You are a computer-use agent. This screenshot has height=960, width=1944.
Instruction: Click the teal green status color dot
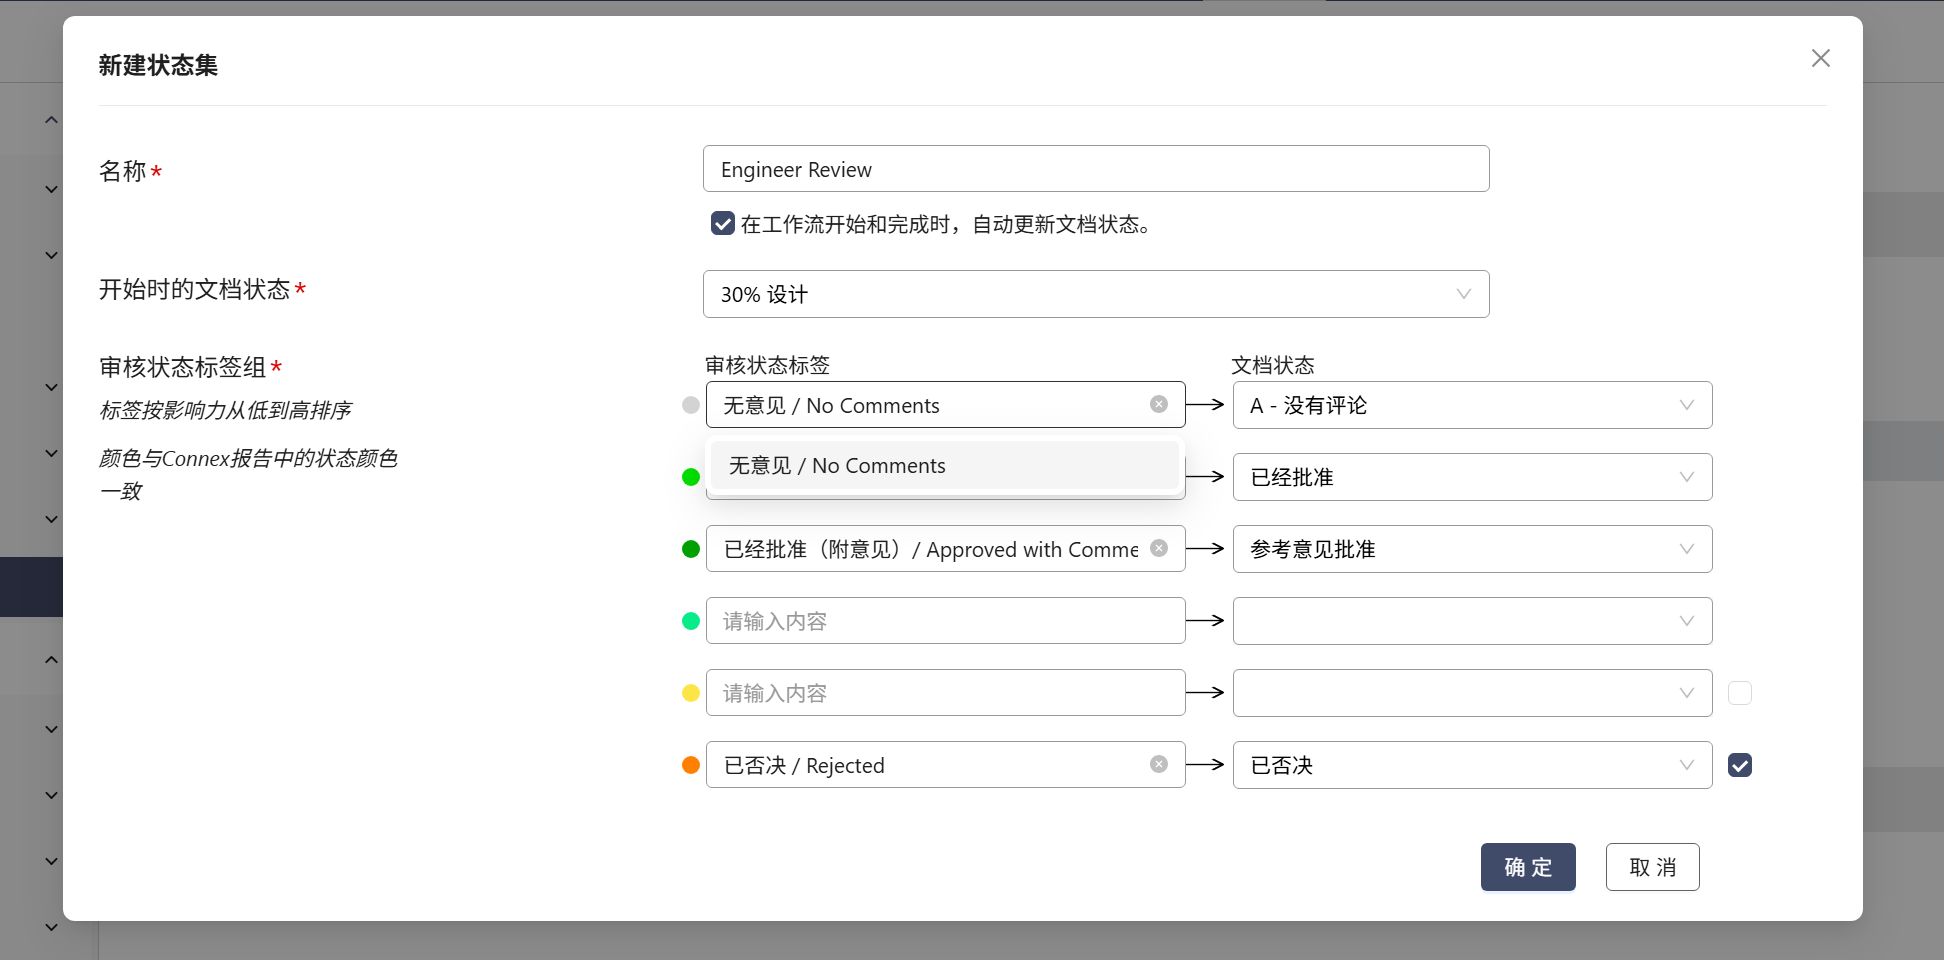(x=690, y=621)
